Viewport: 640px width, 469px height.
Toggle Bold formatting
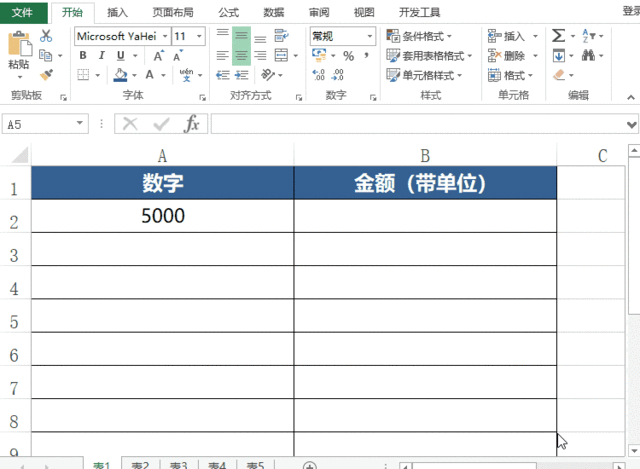83,56
